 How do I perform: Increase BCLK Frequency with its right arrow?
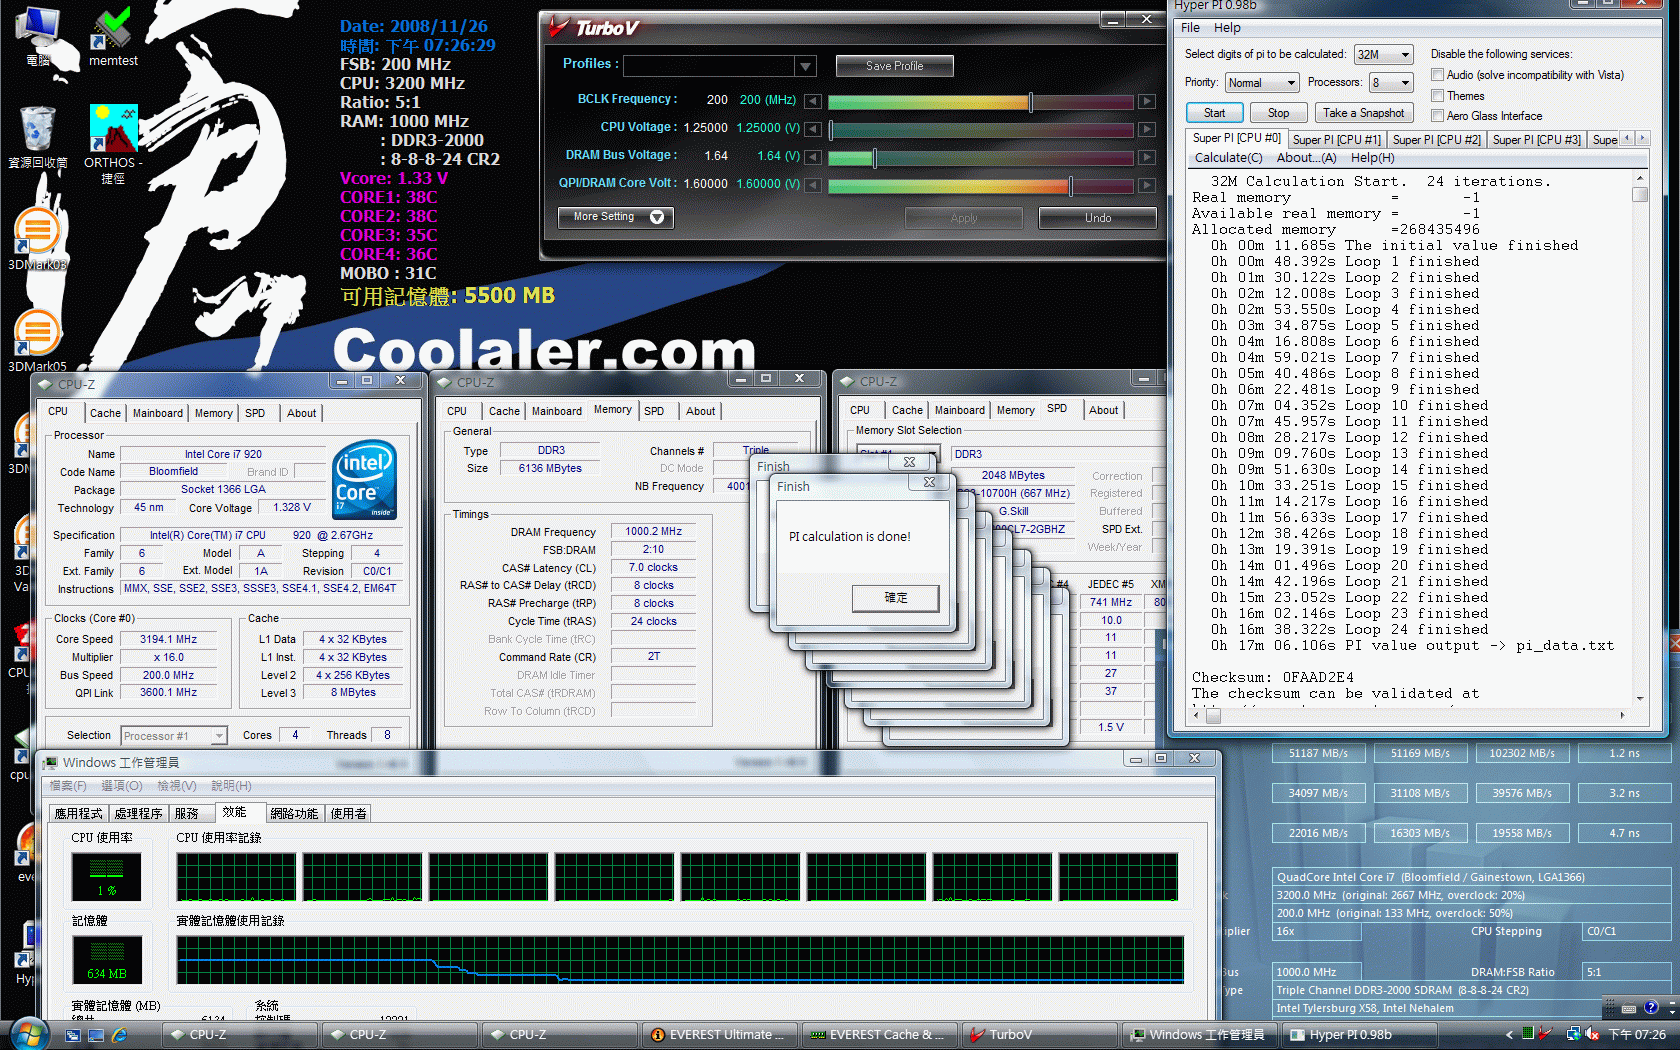tap(1147, 101)
